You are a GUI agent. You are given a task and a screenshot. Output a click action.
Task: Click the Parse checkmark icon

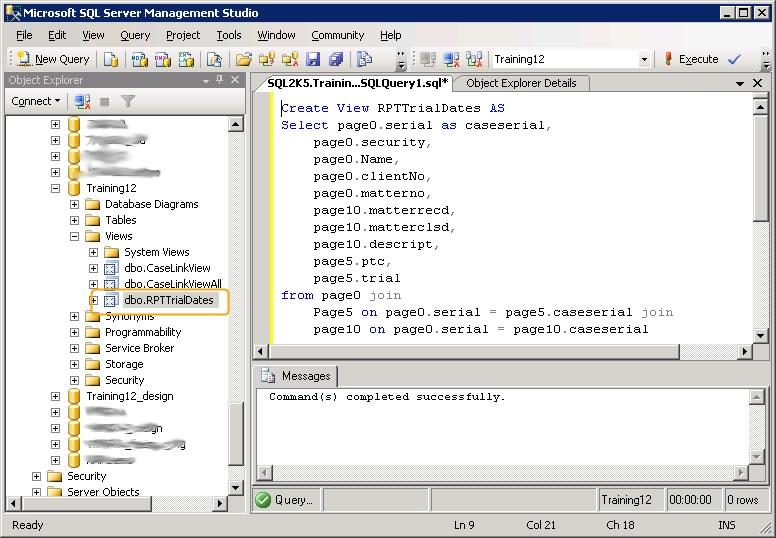[x=734, y=59]
